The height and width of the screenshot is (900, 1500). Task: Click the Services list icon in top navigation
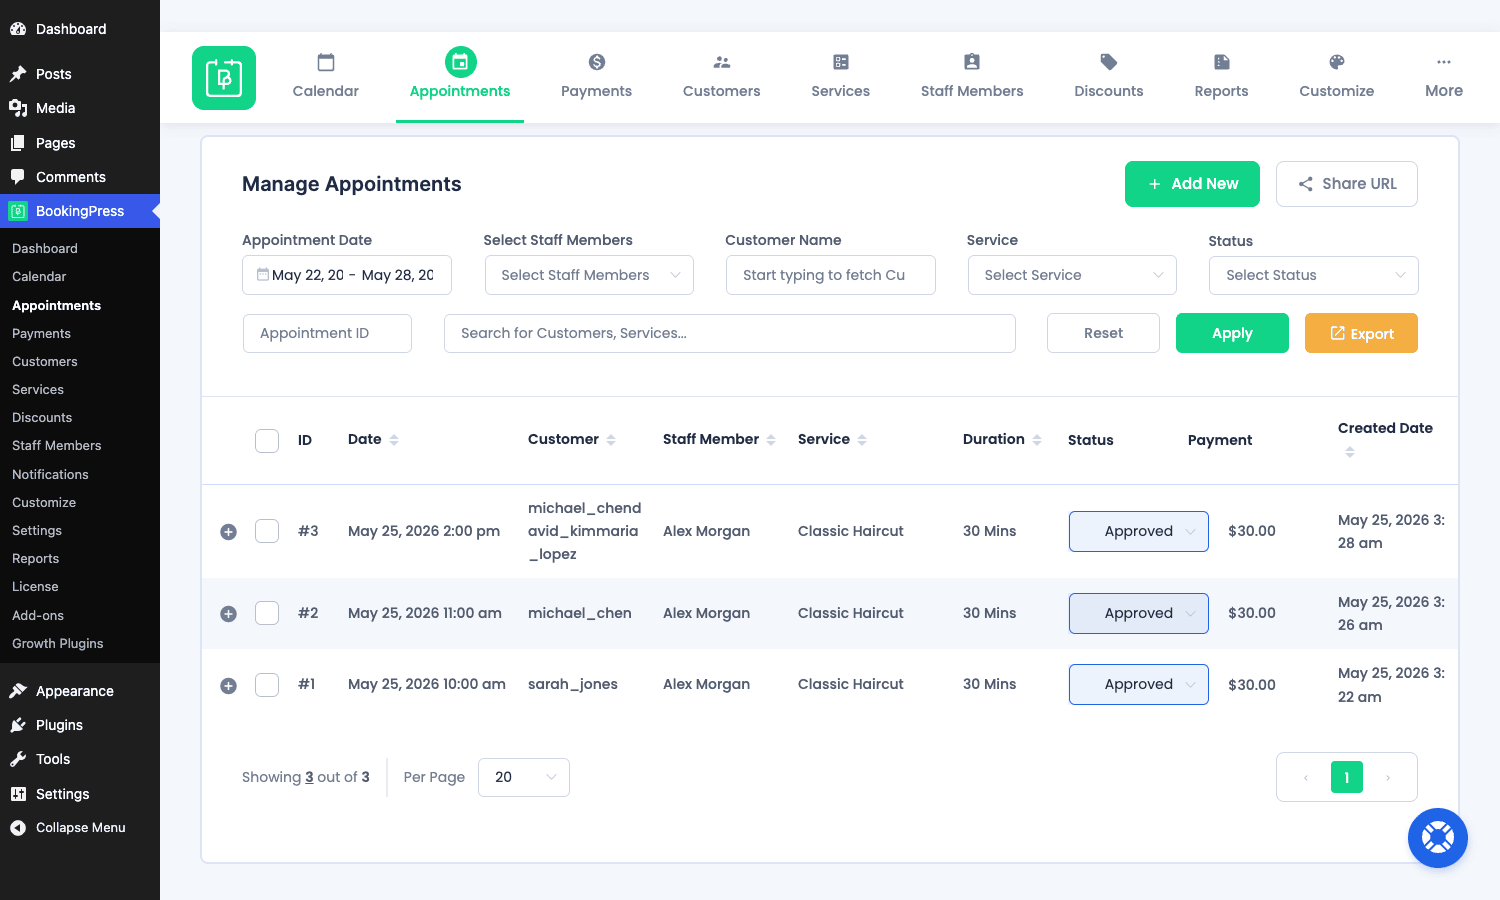tap(841, 62)
